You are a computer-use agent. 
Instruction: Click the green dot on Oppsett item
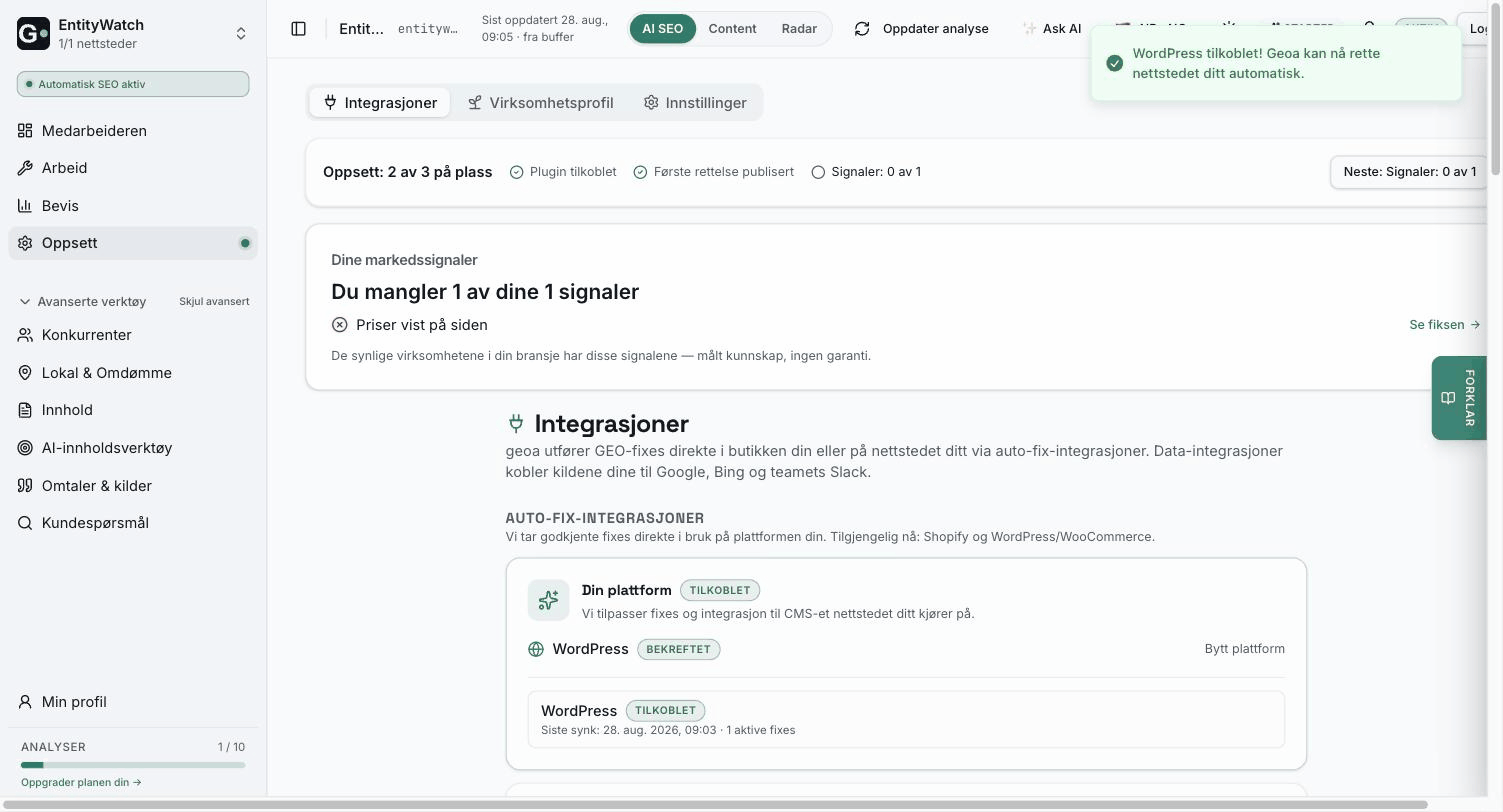pyautogui.click(x=245, y=243)
